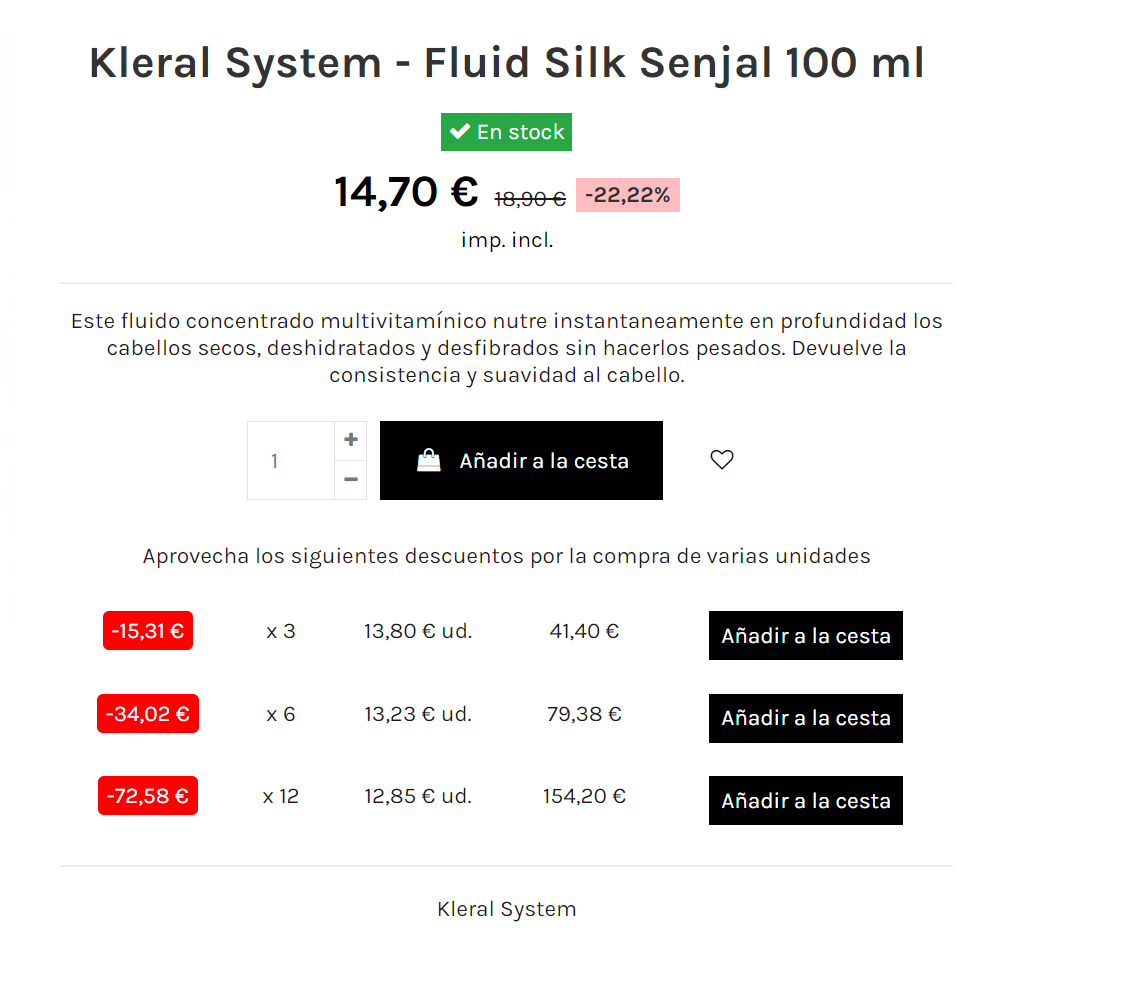1134x994 pixels.
Task: Click the crossed-out 18,90 € old price
Action: coord(530,200)
